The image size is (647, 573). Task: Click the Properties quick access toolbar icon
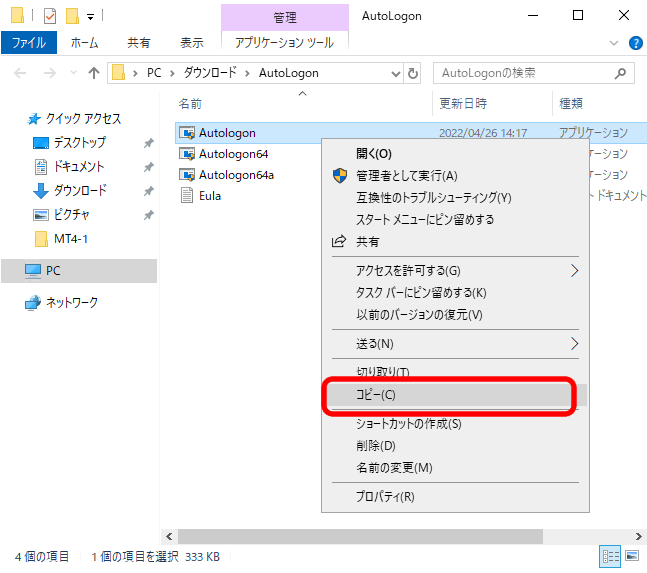coord(50,17)
